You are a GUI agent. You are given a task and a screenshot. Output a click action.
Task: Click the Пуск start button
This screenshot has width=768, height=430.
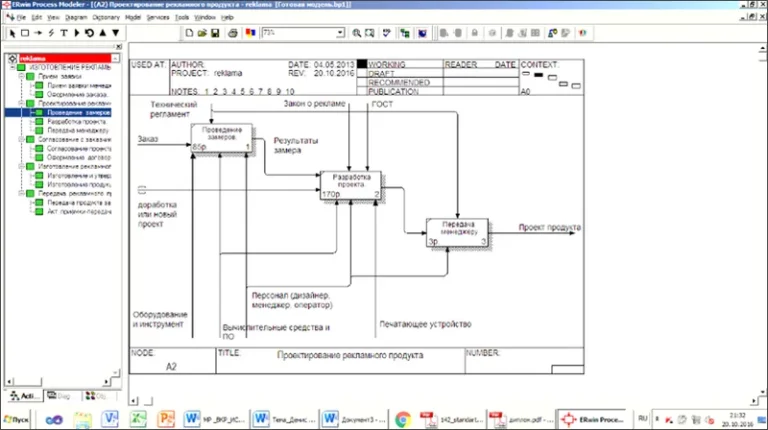click(18, 417)
